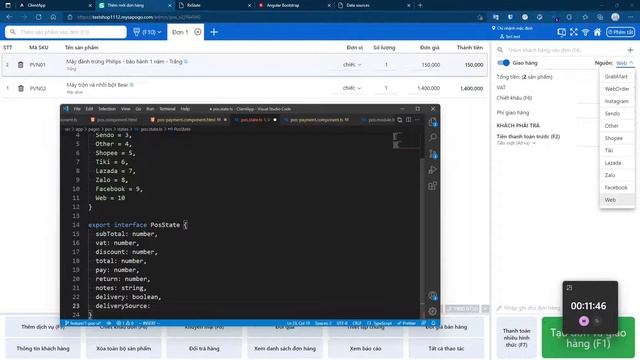Viewport: 640px width, 360px height.
Task: Delete the PVN02 product row with trash icon
Action: tap(20, 88)
